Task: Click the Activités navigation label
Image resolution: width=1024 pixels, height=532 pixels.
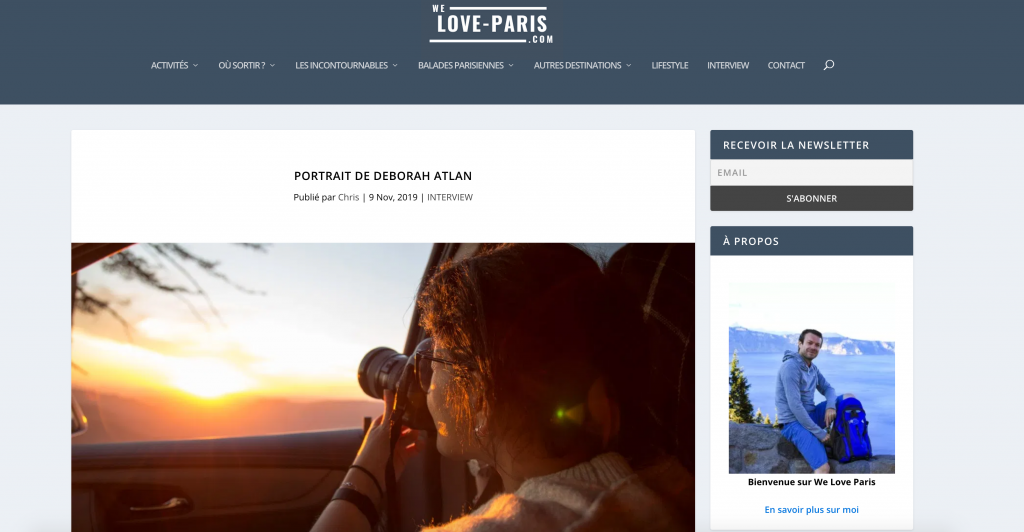Action: pos(169,65)
